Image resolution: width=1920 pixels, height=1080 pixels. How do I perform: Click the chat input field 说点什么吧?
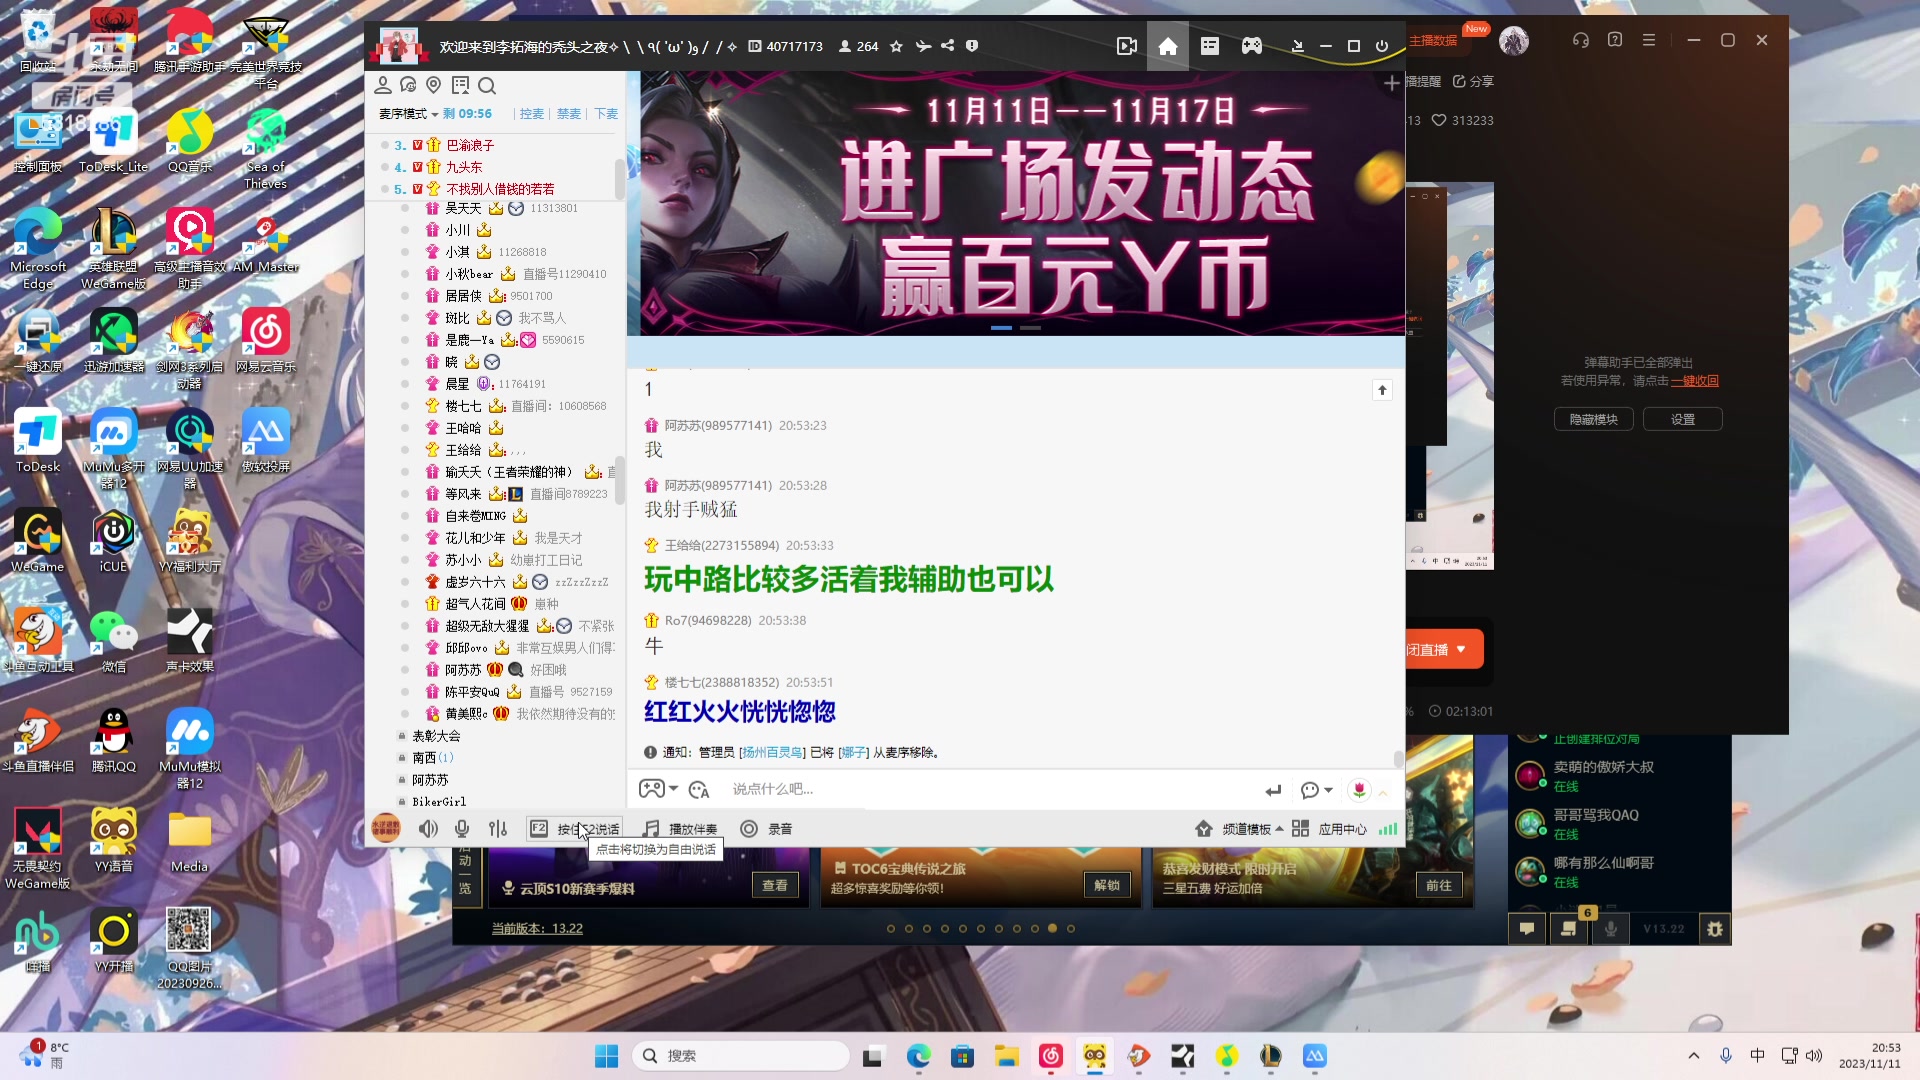coord(990,789)
